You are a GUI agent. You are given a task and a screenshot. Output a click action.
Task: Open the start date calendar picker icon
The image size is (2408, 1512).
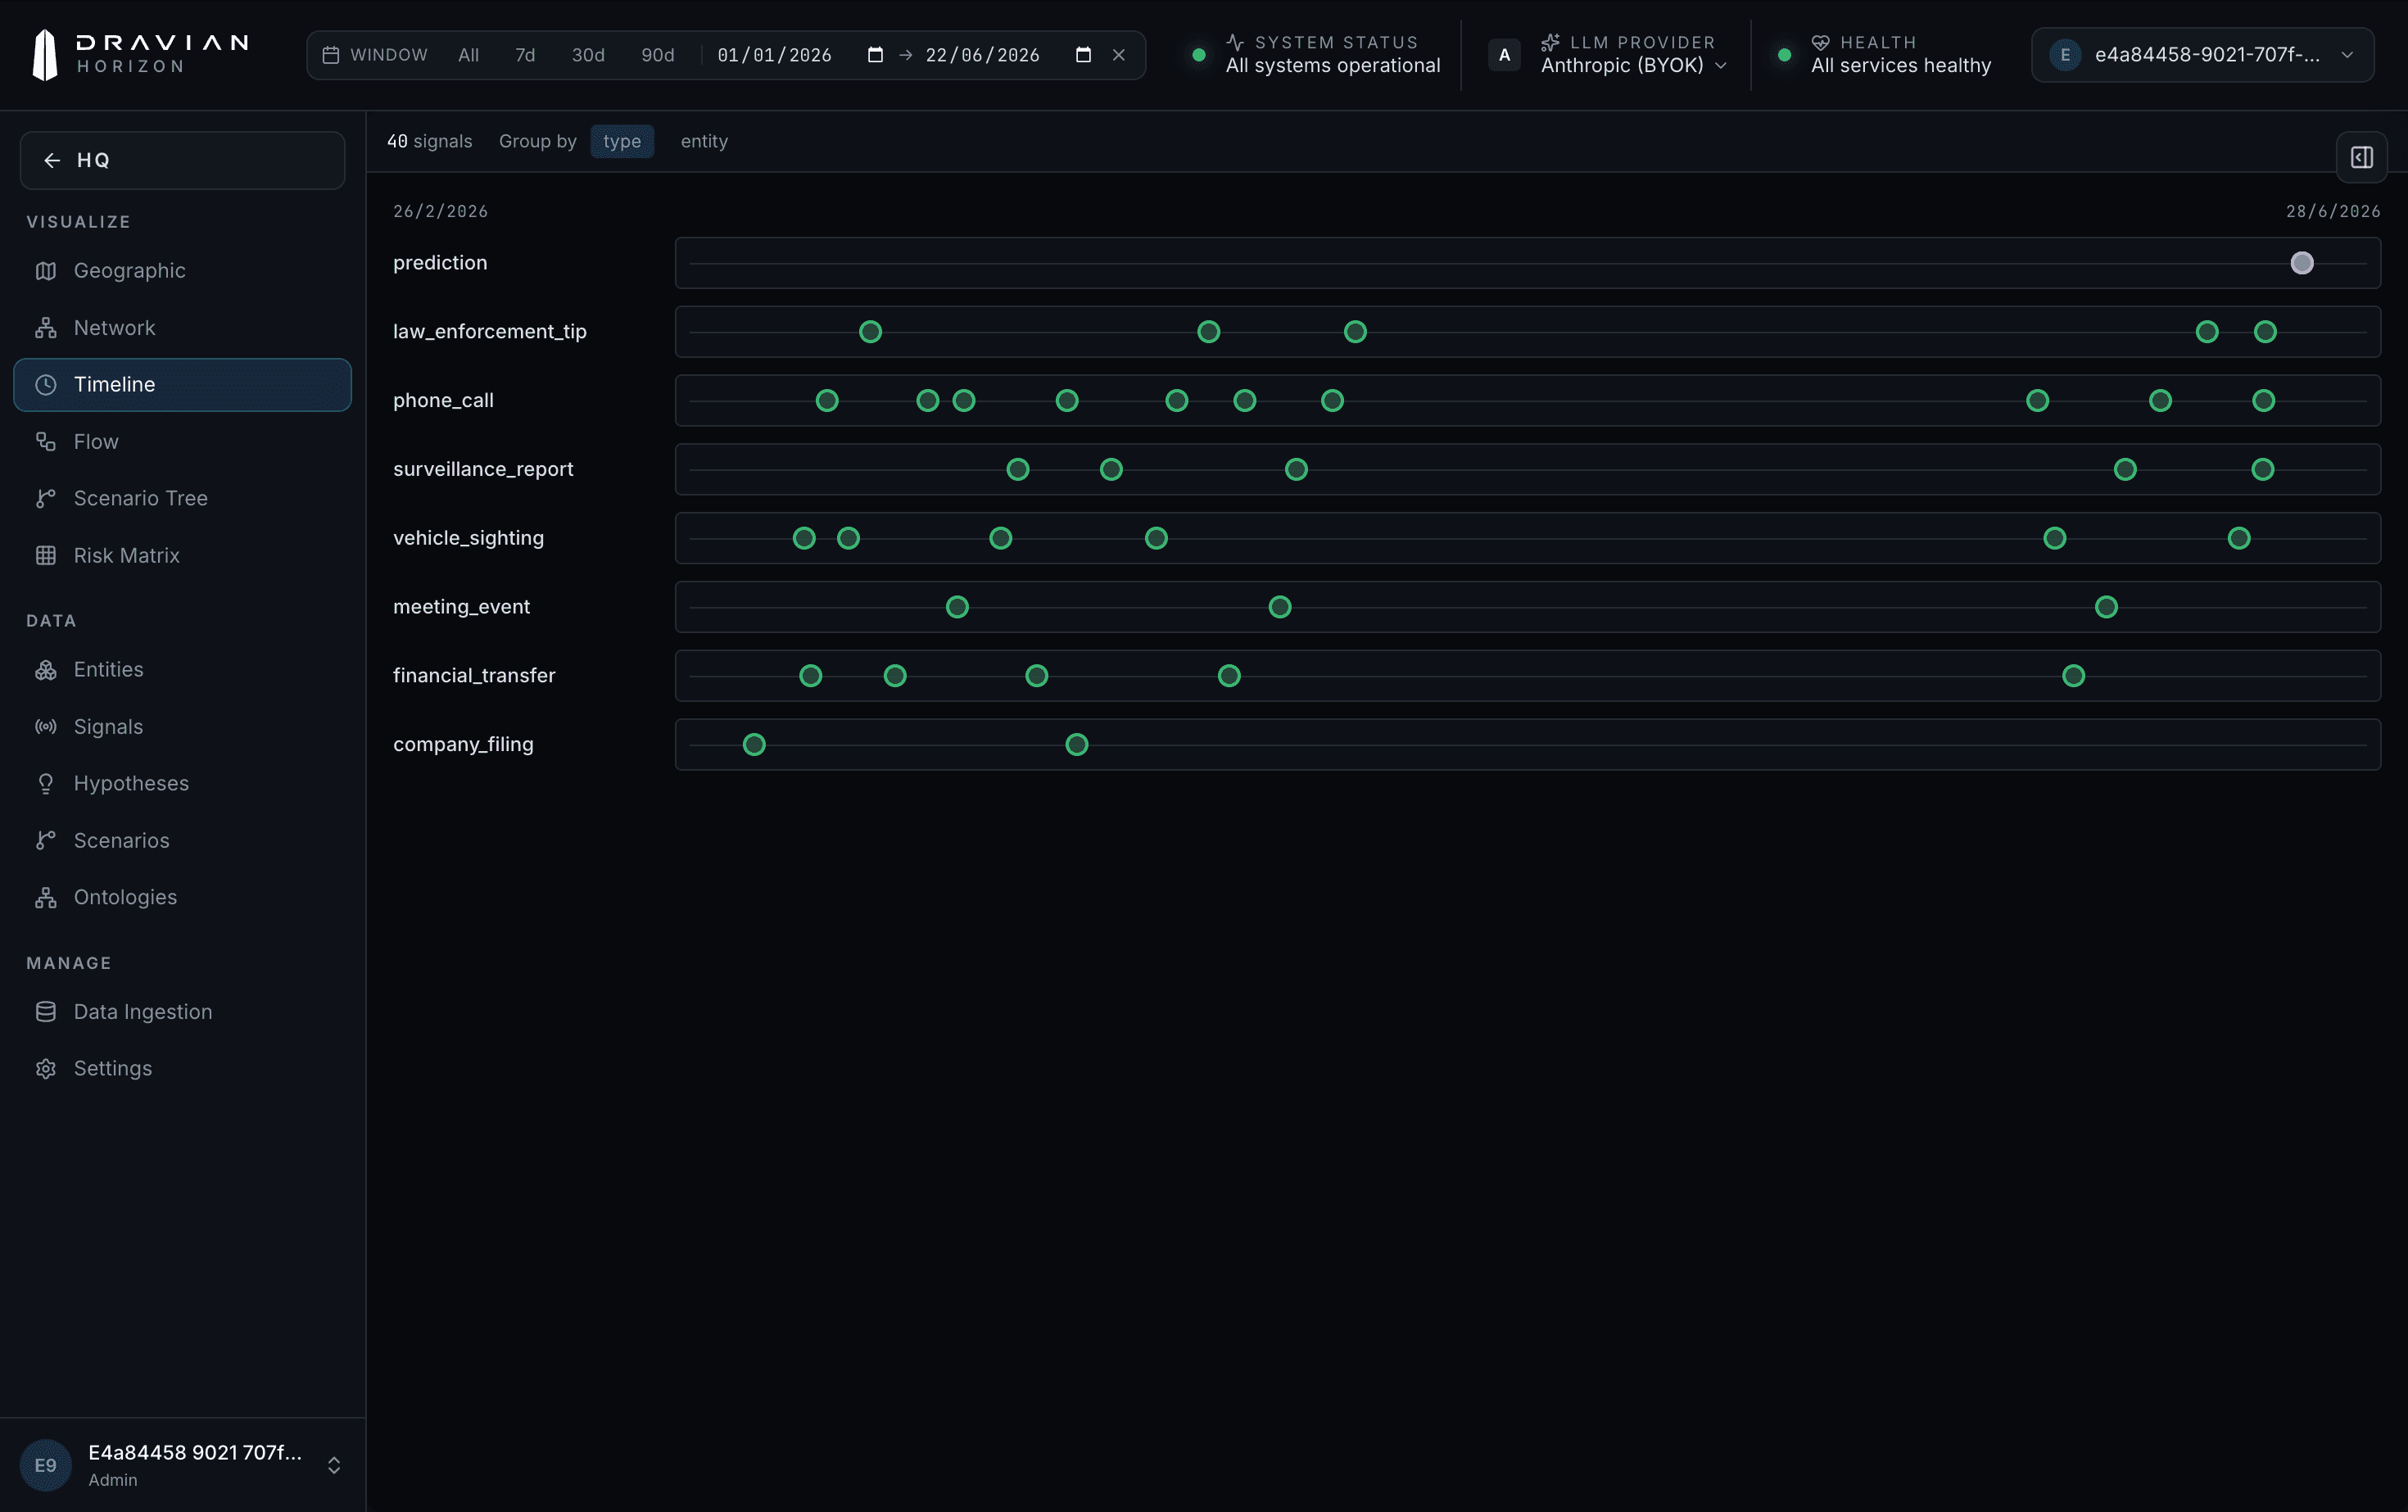(x=875, y=55)
